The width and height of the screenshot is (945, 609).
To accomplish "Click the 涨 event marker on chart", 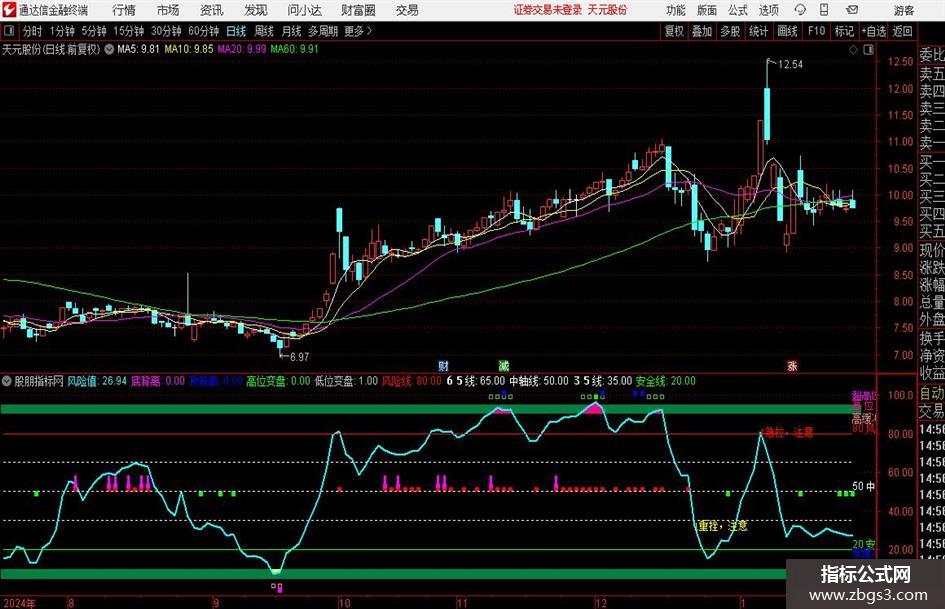I will point(792,365).
